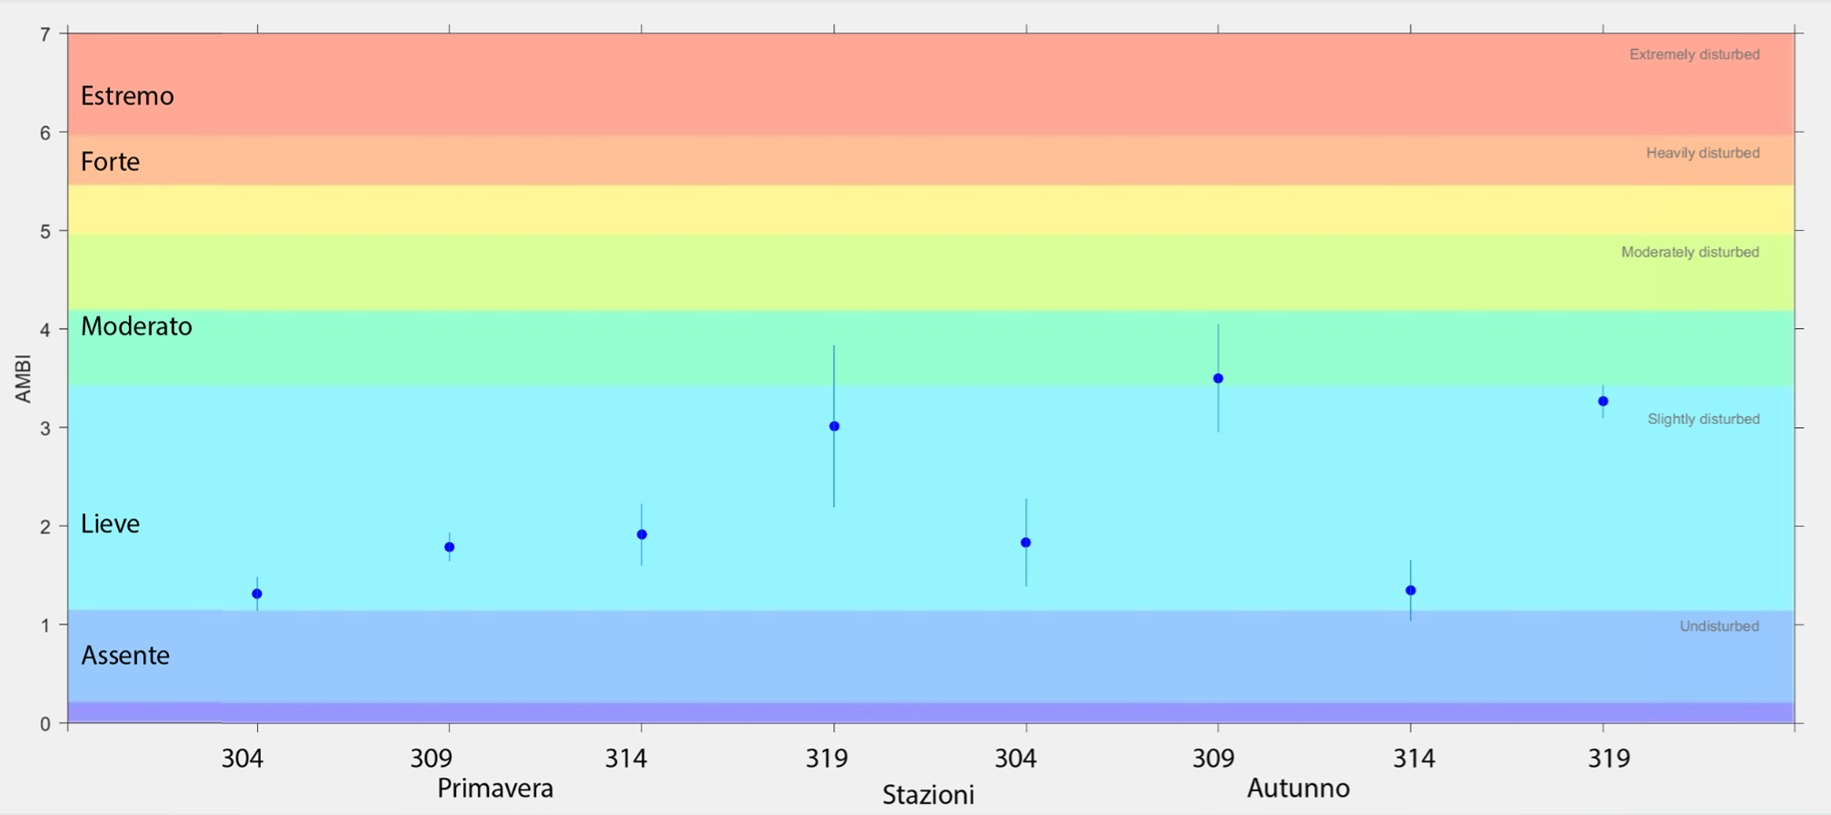This screenshot has height=815, width=1831.
Task: Click the yellow band between values 5 and 5.5
Action: pos(930,210)
